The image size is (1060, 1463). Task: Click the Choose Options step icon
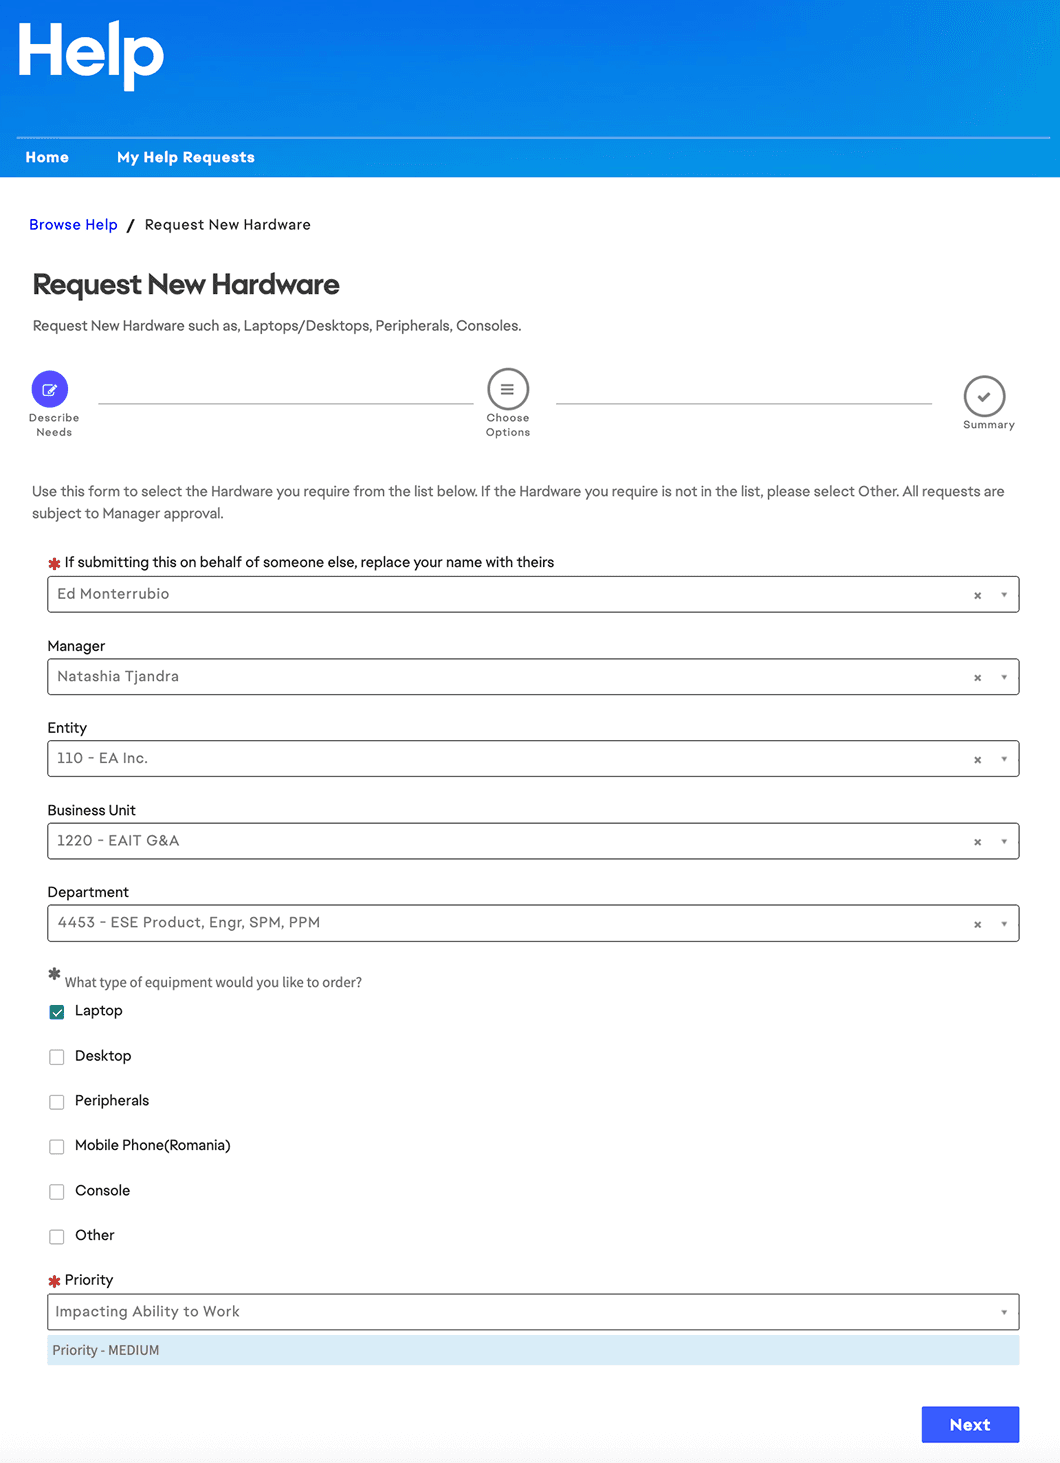pos(507,389)
